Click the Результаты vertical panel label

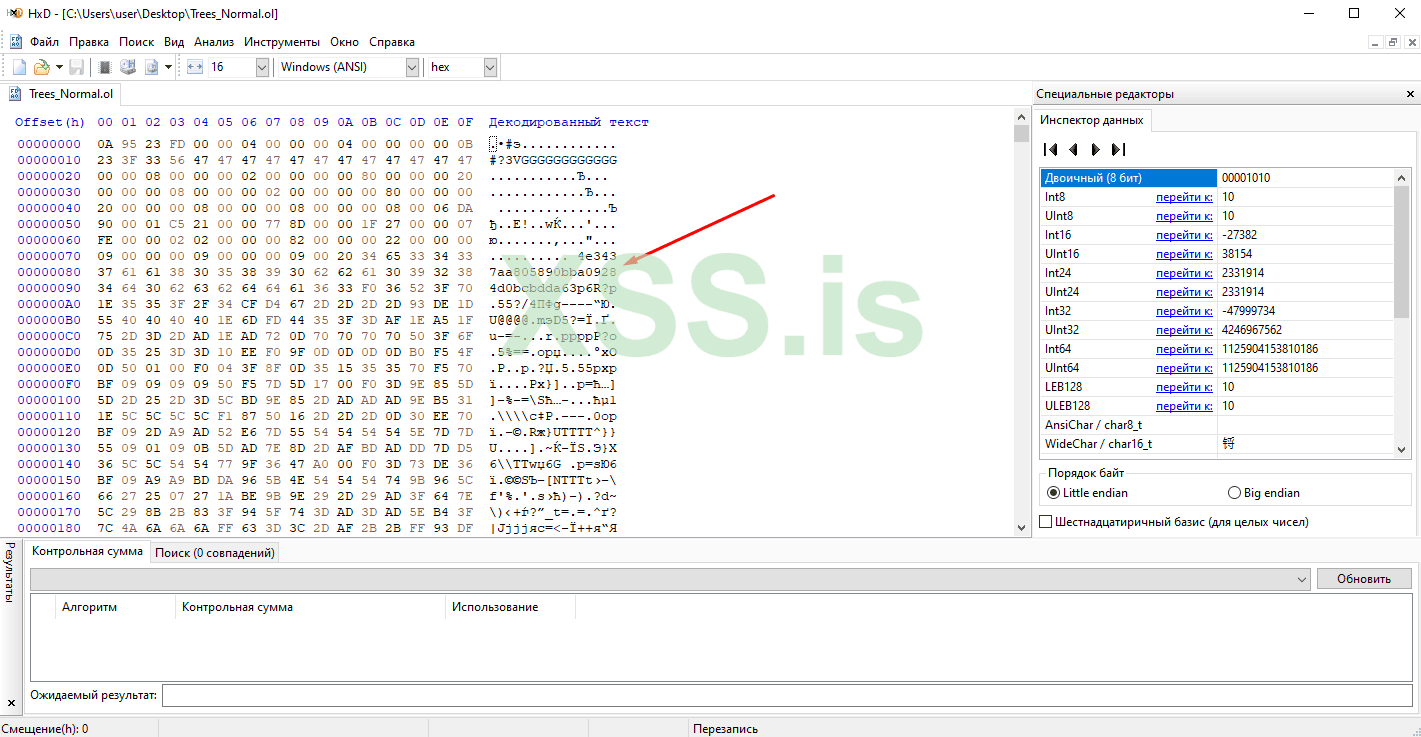(10, 573)
